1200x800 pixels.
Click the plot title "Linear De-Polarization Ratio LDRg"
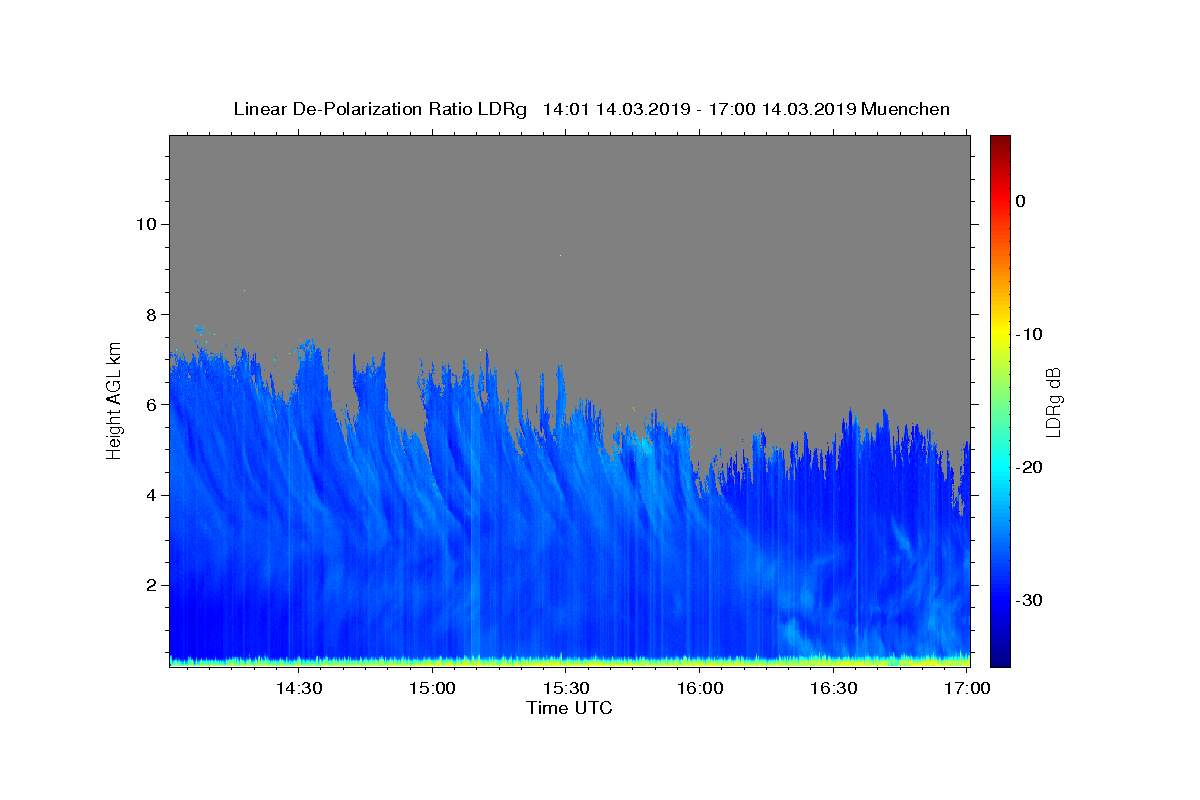[x=380, y=109]
